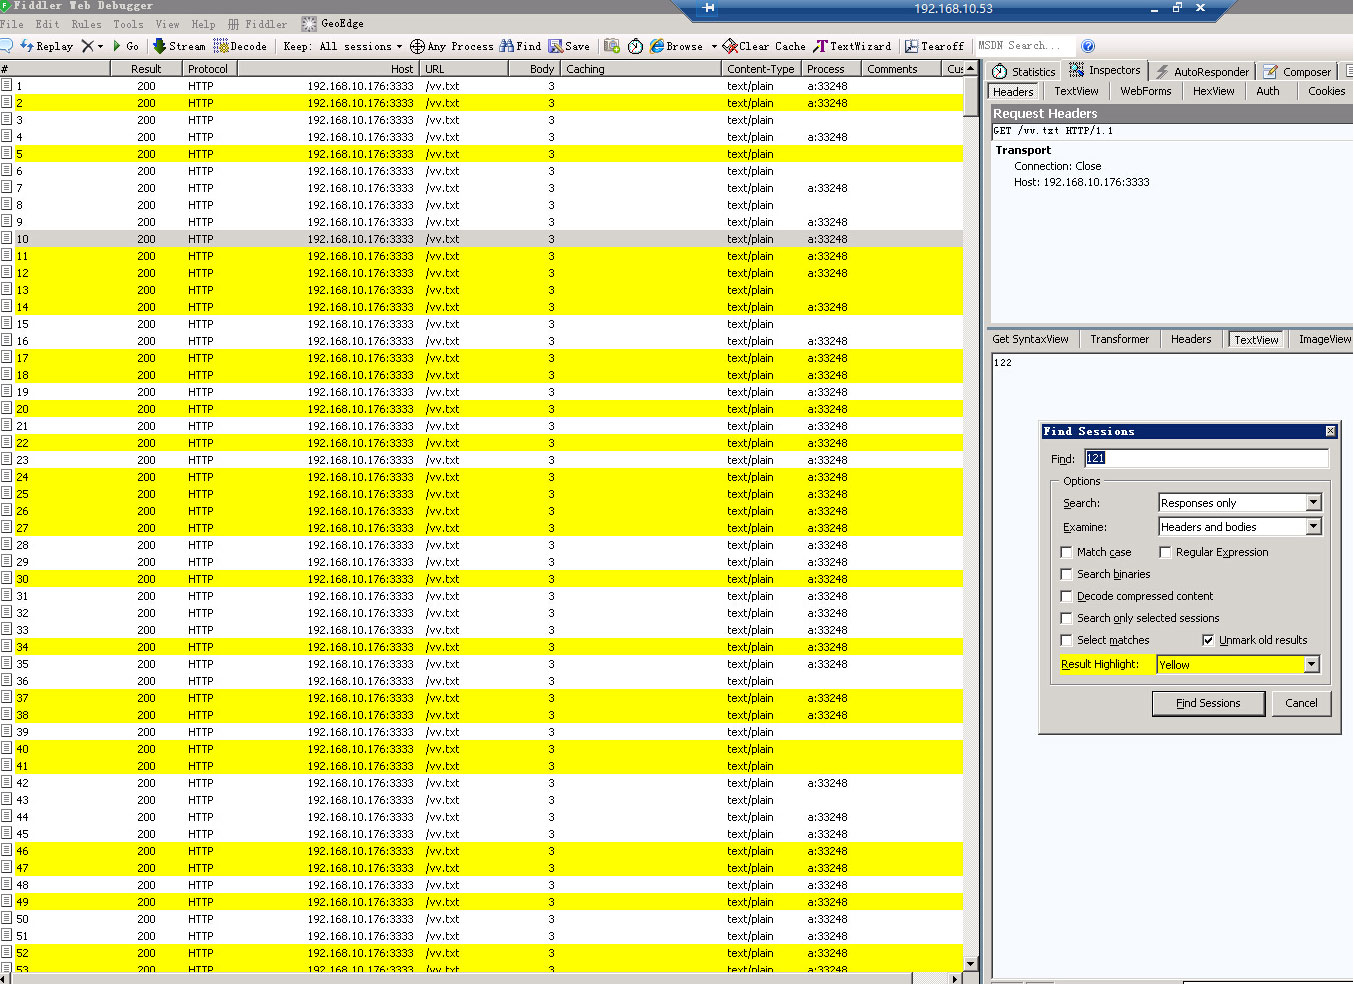
Task: Click the Find text input field
Action: [x=1206, y=458]
